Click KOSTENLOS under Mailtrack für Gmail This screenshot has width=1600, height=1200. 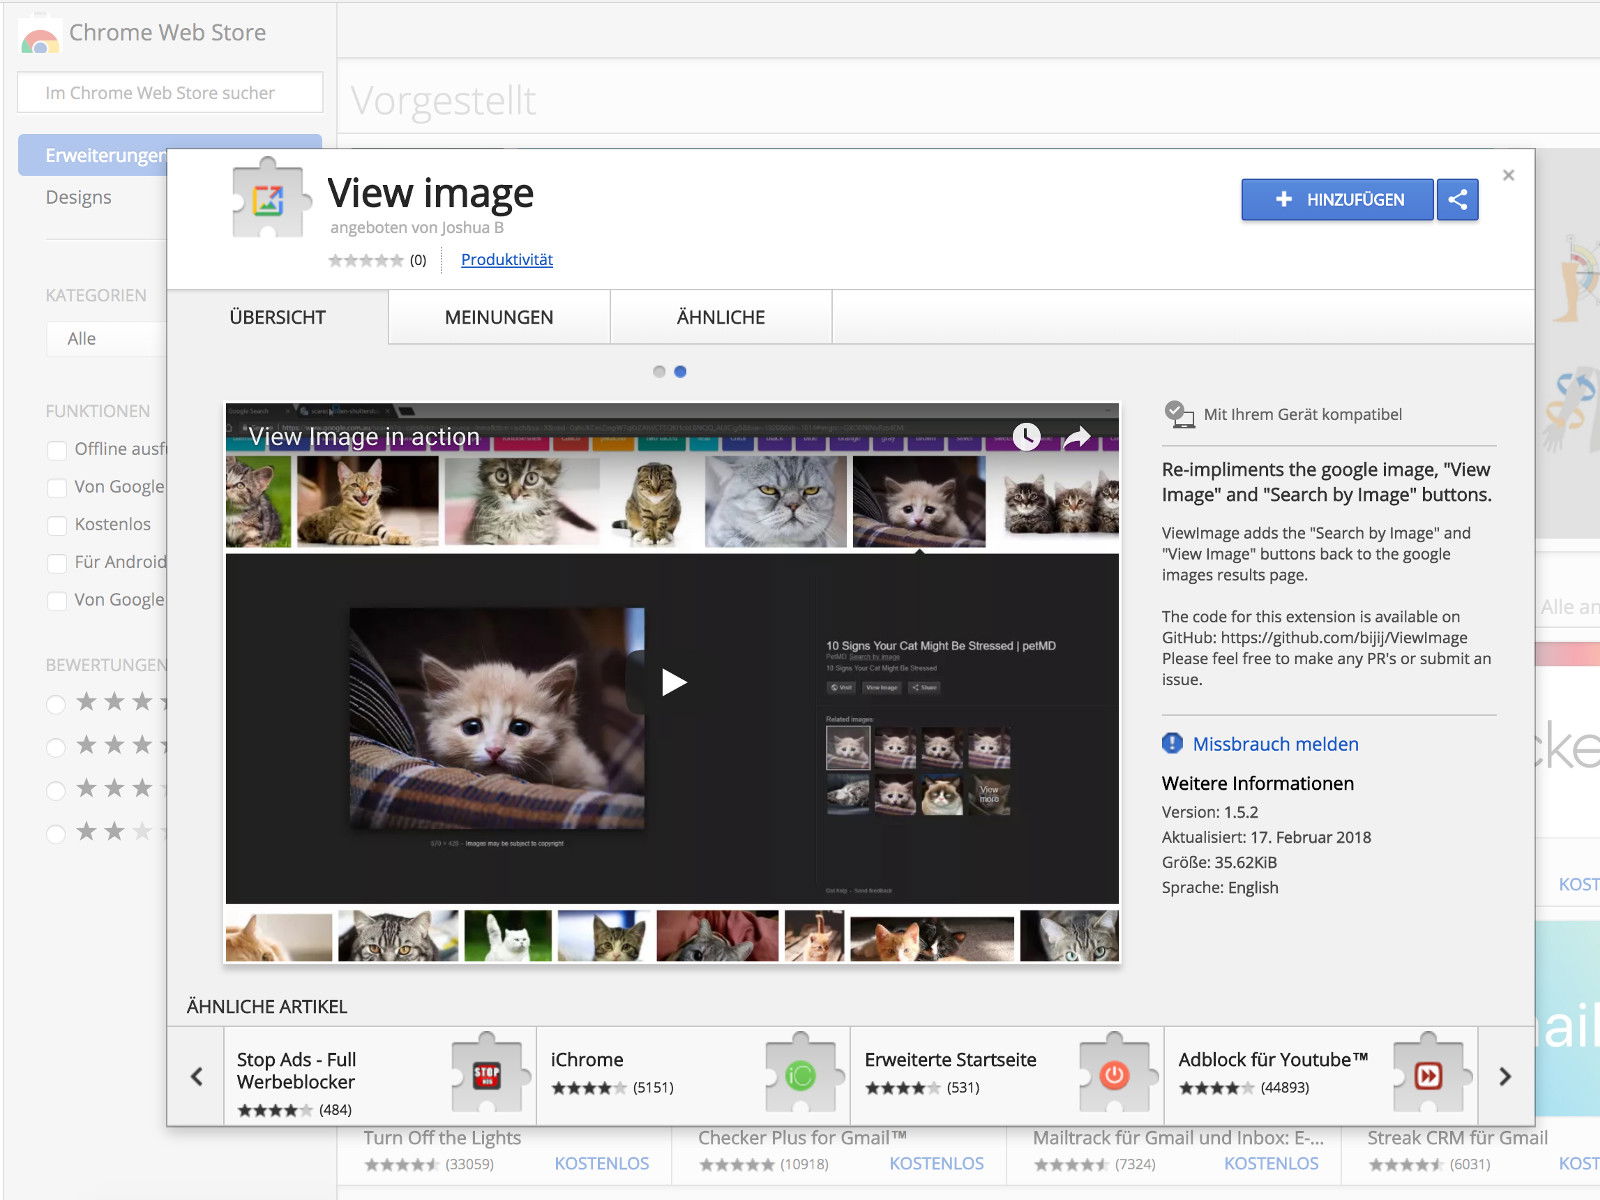pos(1271,1163)
